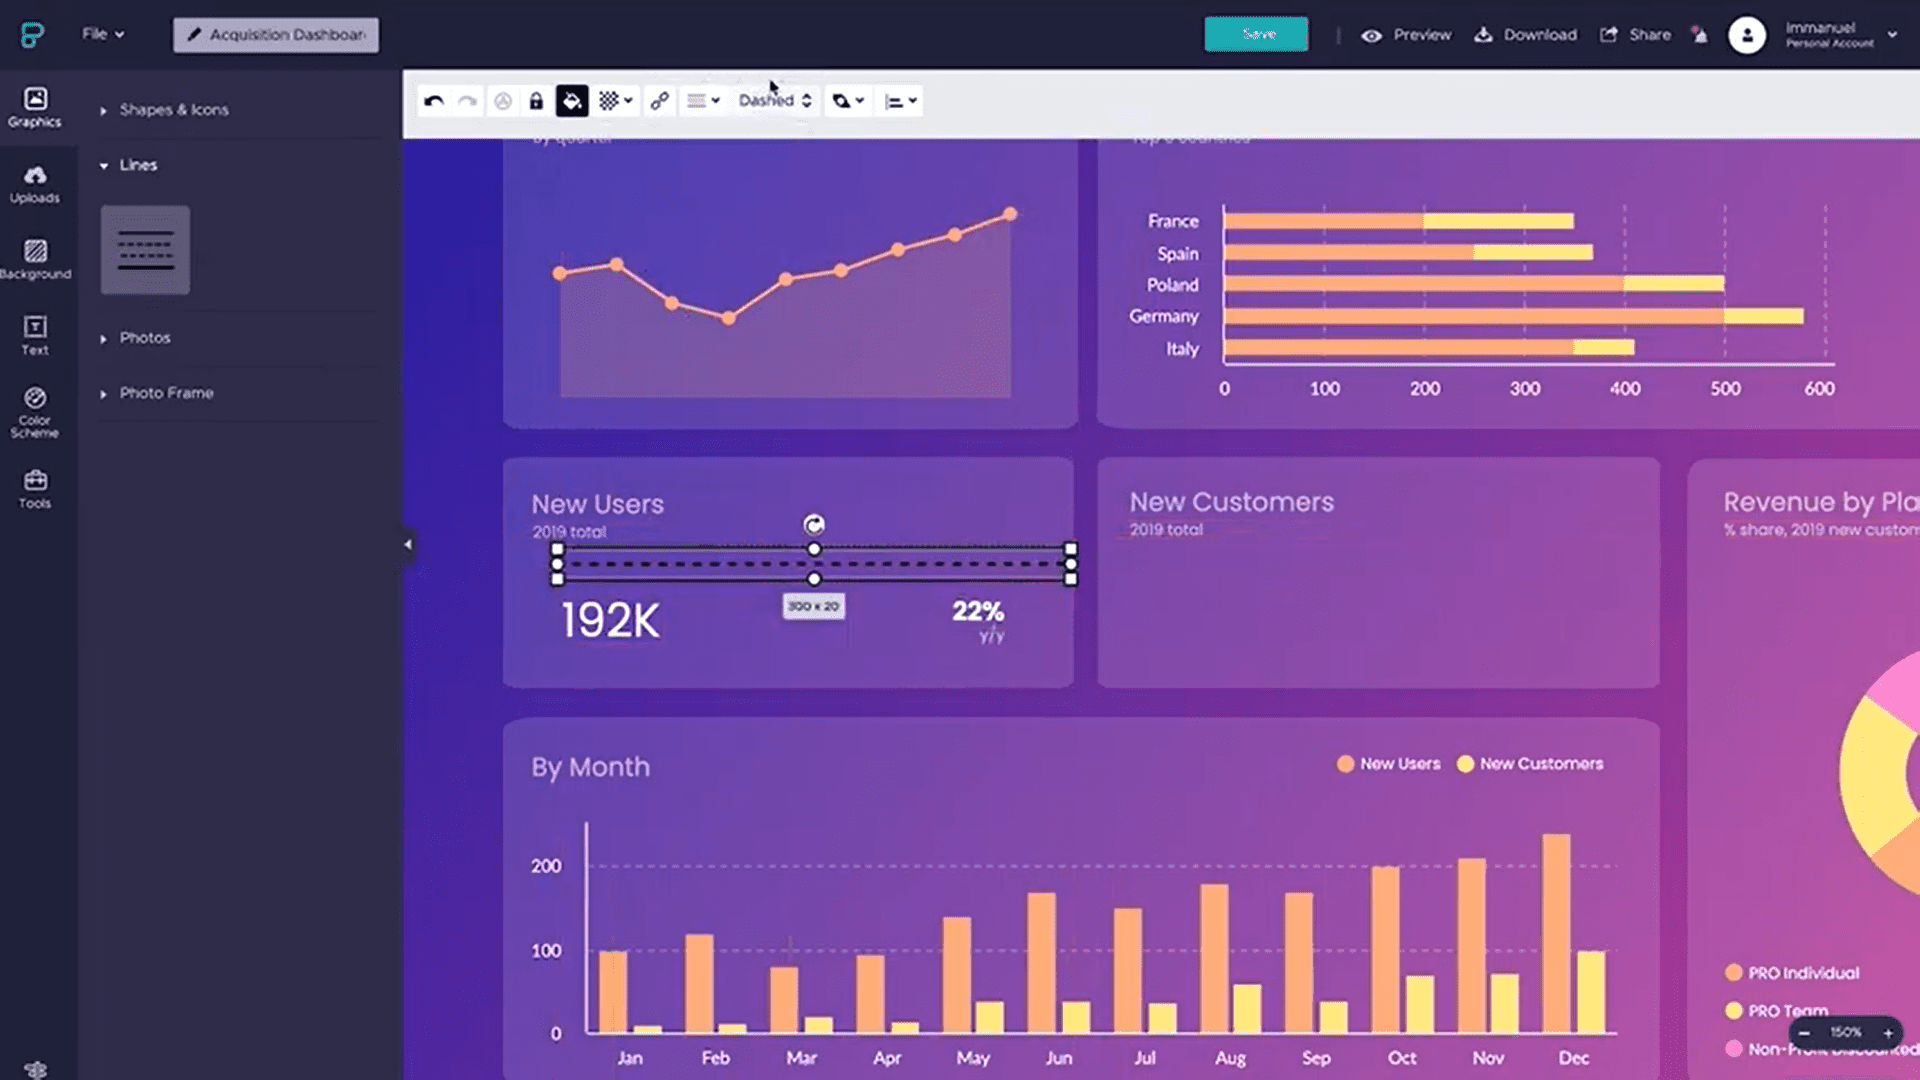Open the Uploads sidebar panel
This screenshot has height=1080, width=1920.
click(x=35, y=185)
